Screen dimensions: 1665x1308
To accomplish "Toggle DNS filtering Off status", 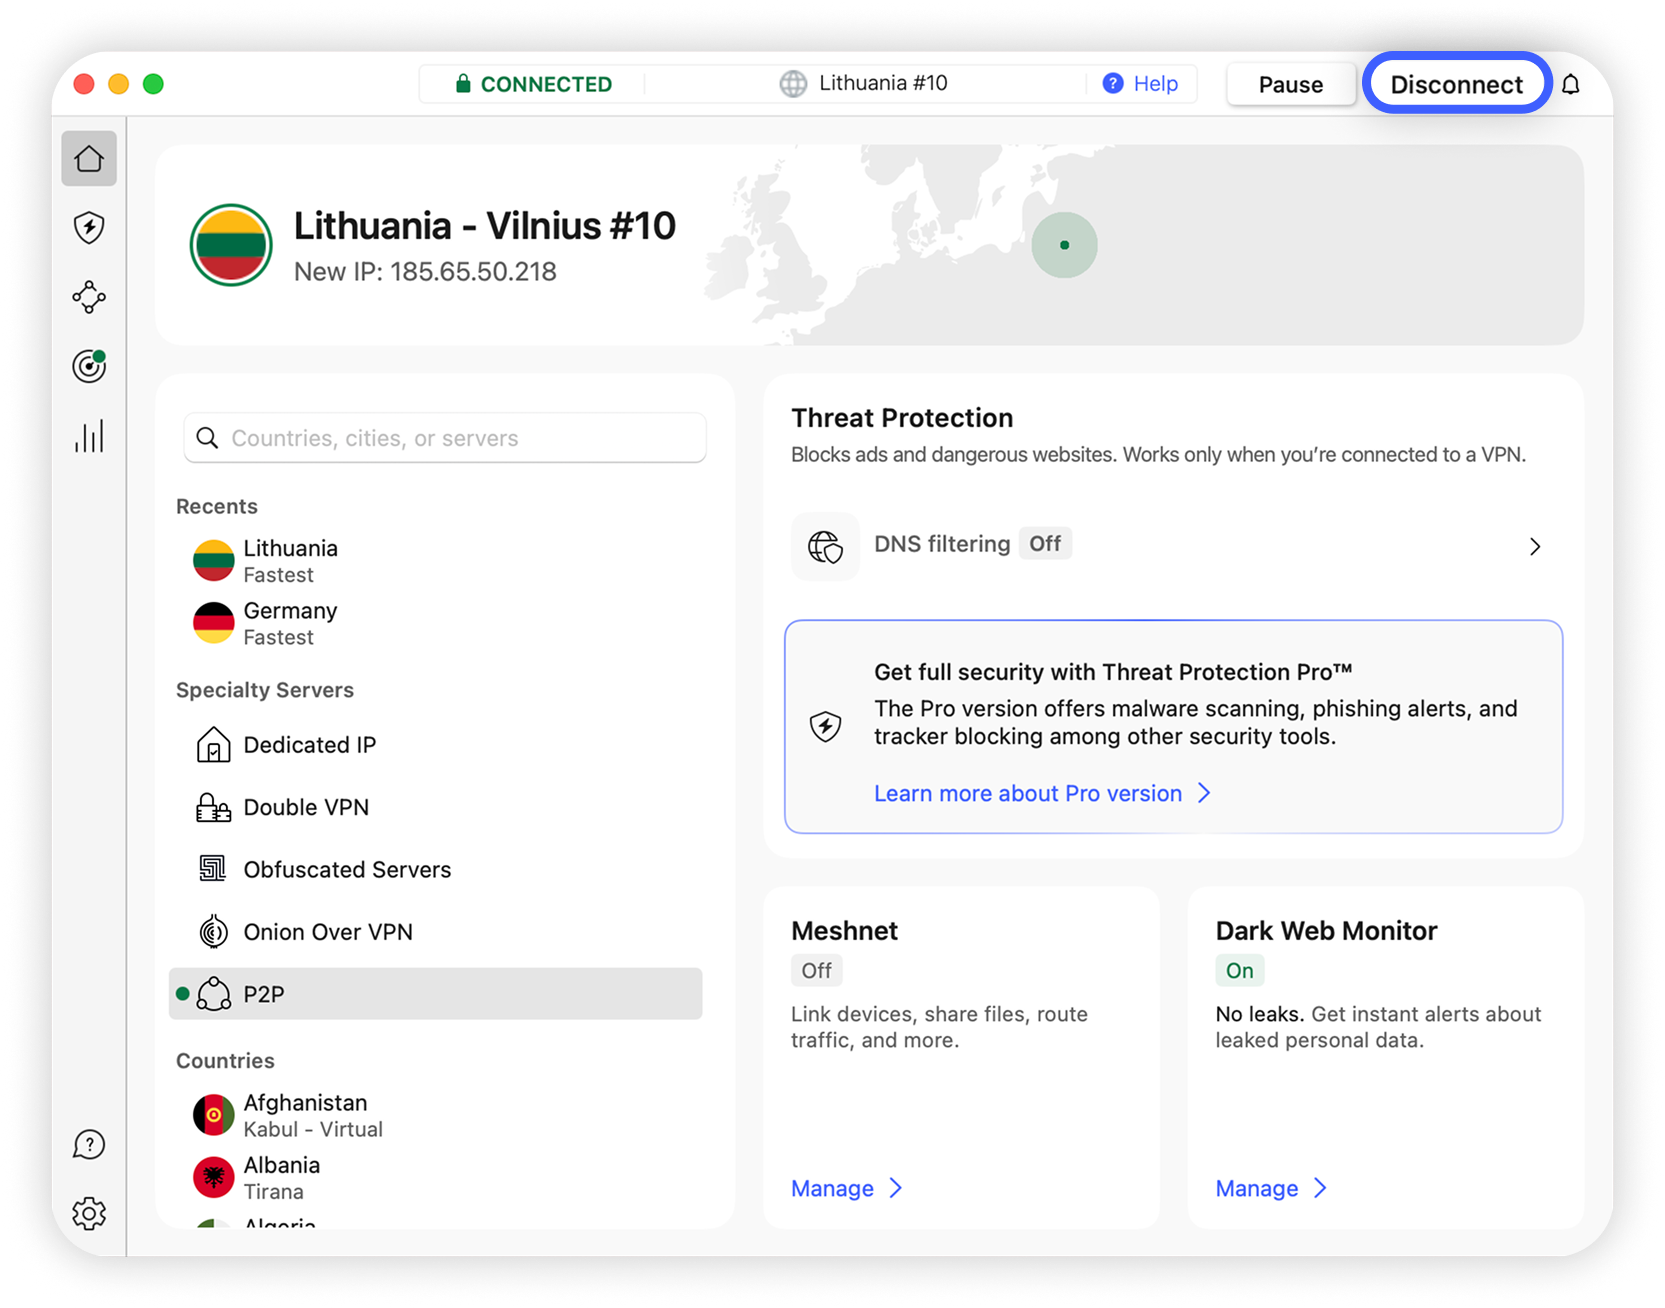I will coord(1045,544).
